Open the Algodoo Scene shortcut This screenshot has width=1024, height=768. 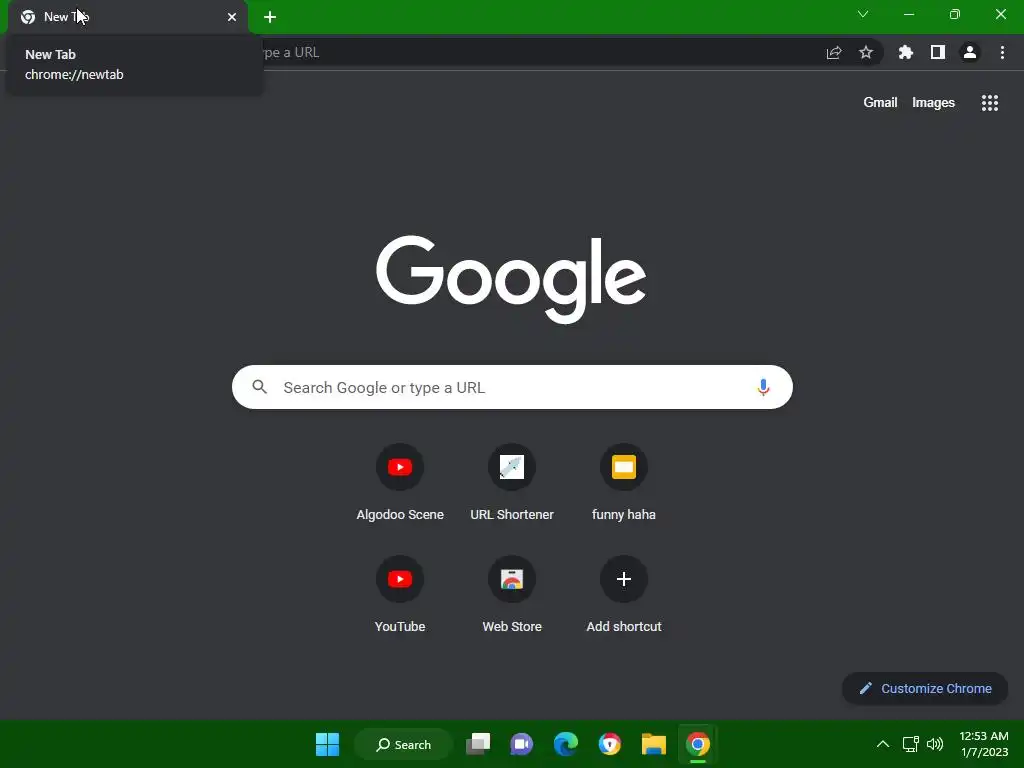tap(400, 483)
